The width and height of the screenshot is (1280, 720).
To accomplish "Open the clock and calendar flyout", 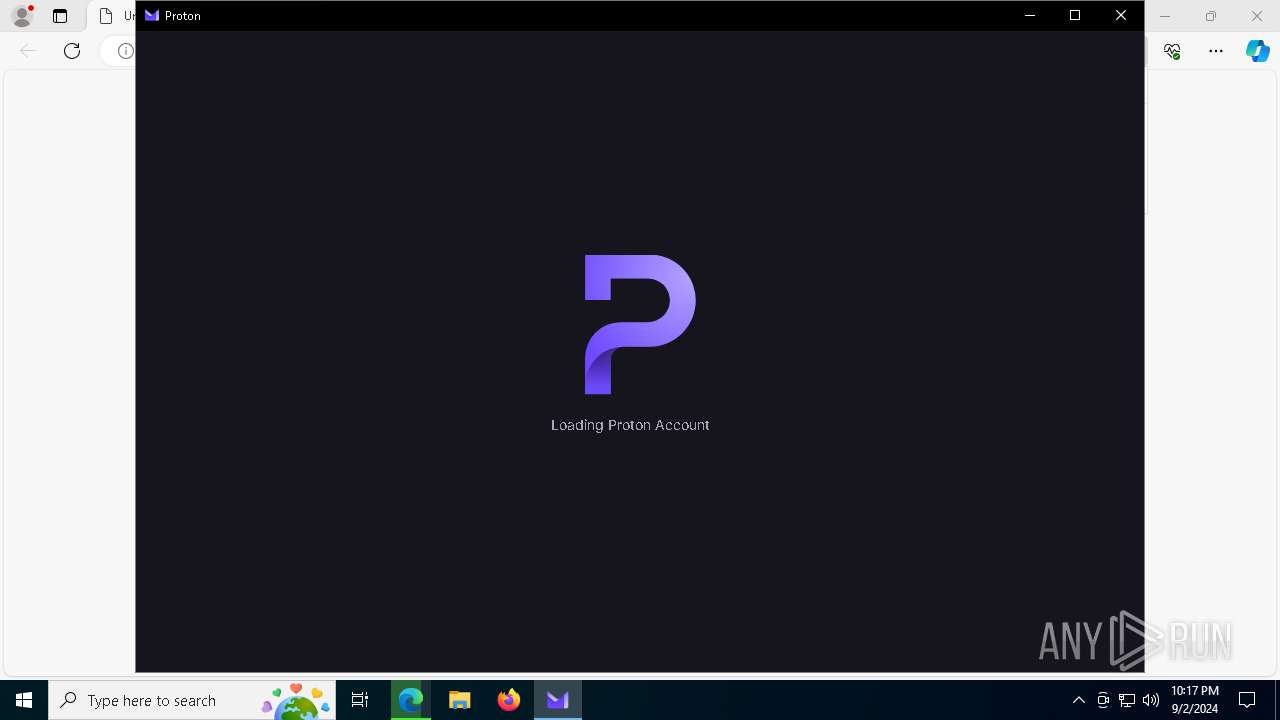I will pos(1195,700).
